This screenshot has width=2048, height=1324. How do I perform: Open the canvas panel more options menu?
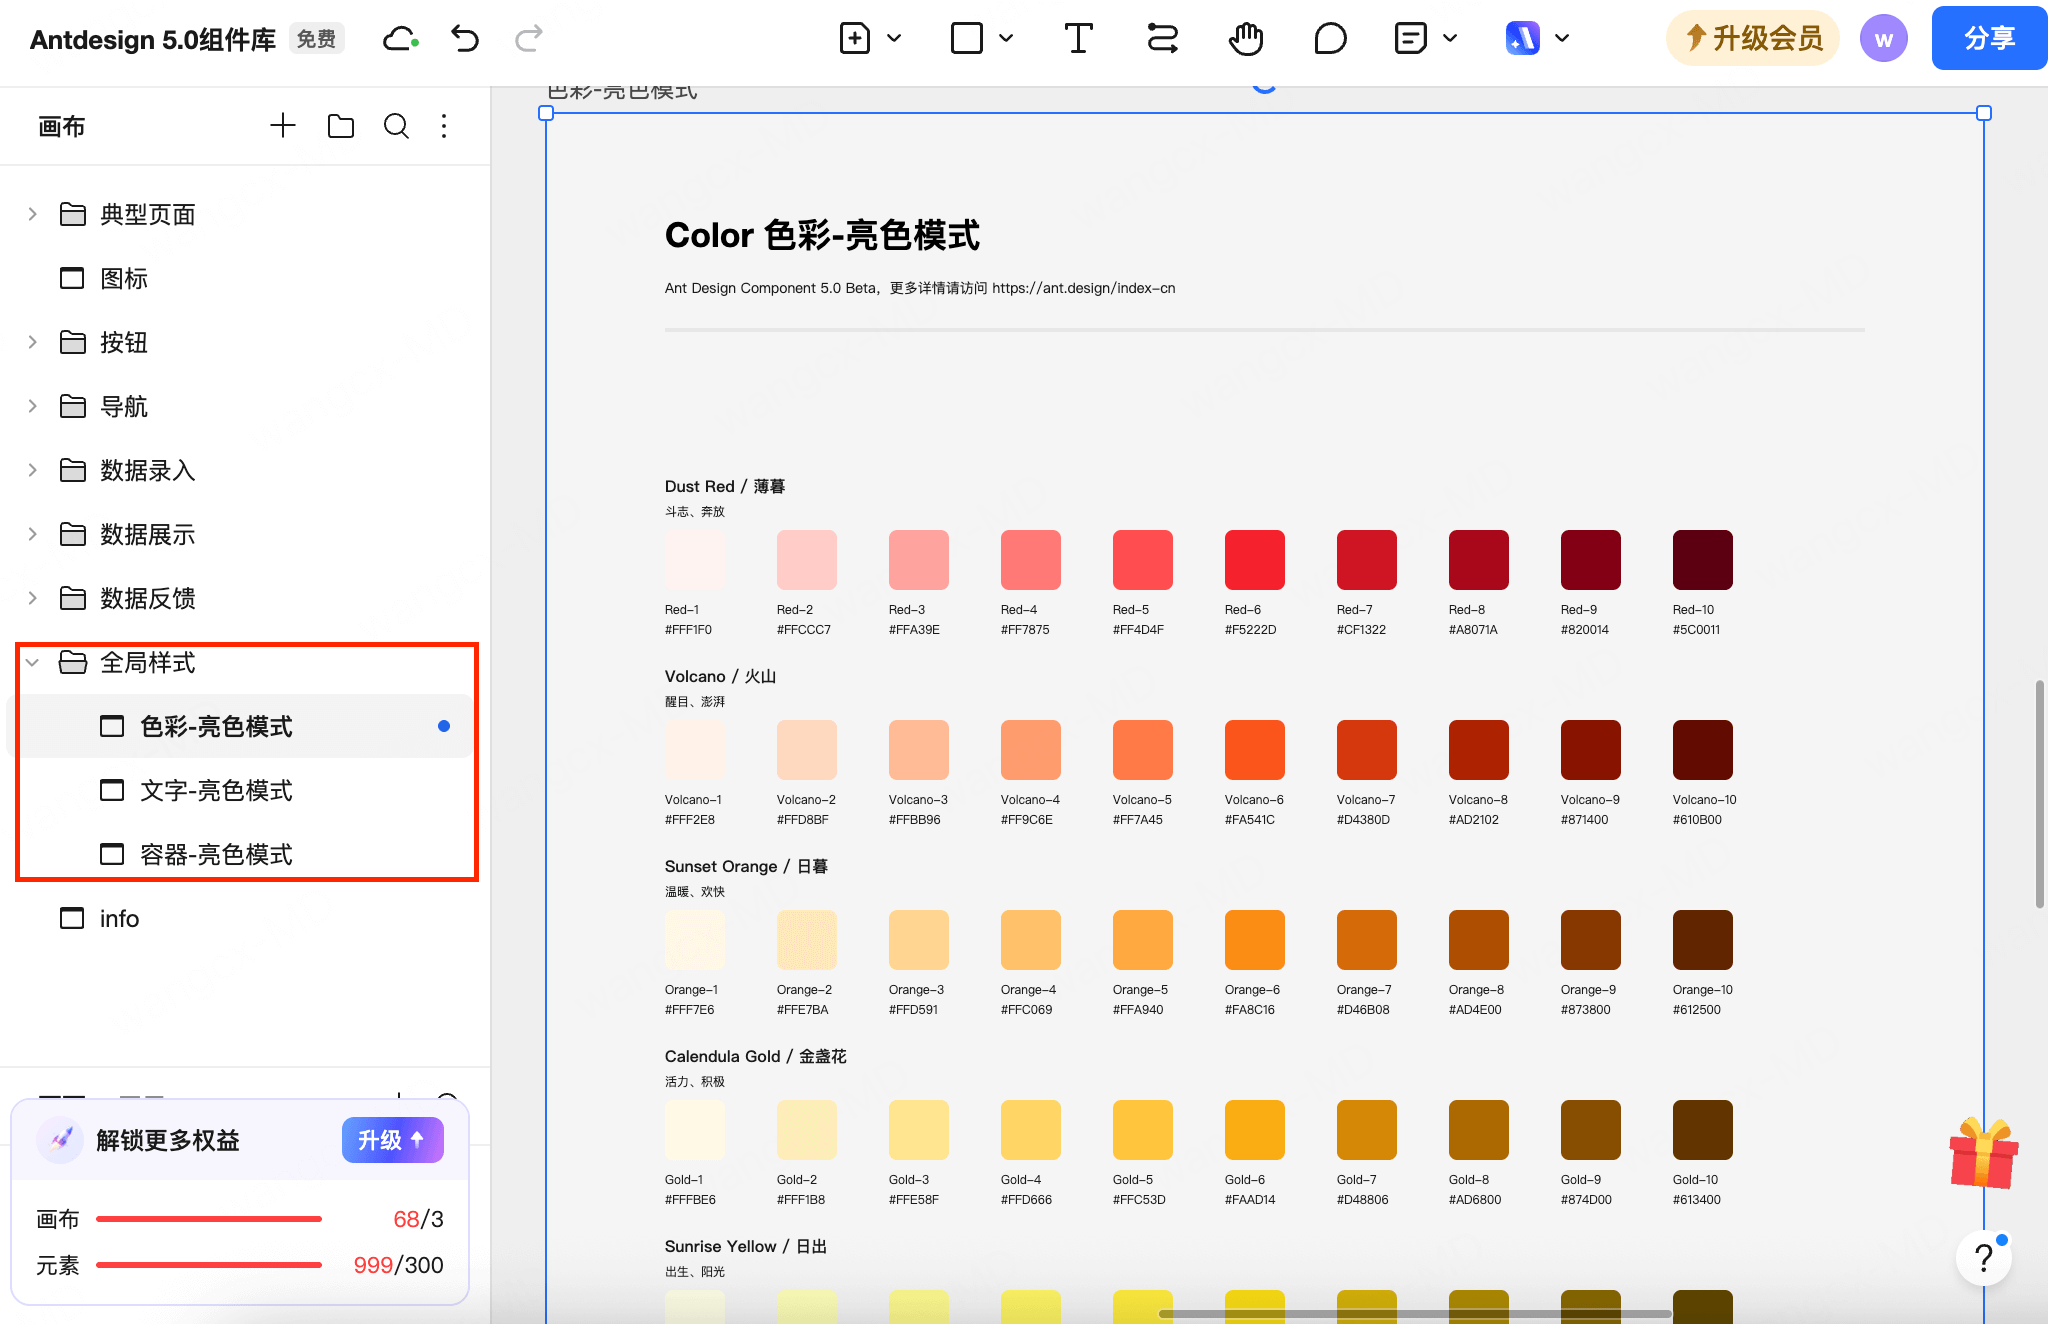(x=444, y=126)
